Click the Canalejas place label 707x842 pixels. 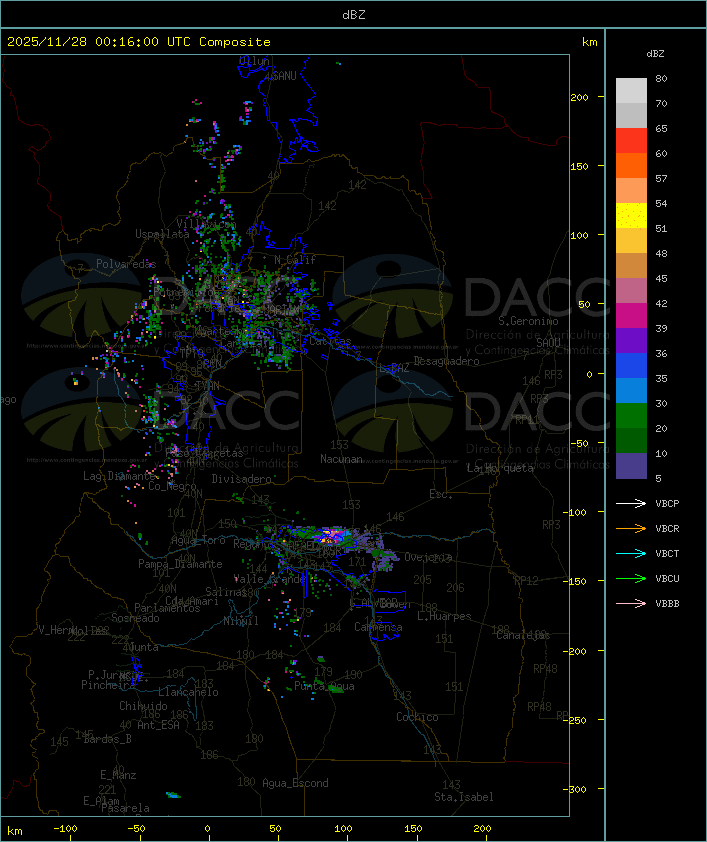point(523,635)
